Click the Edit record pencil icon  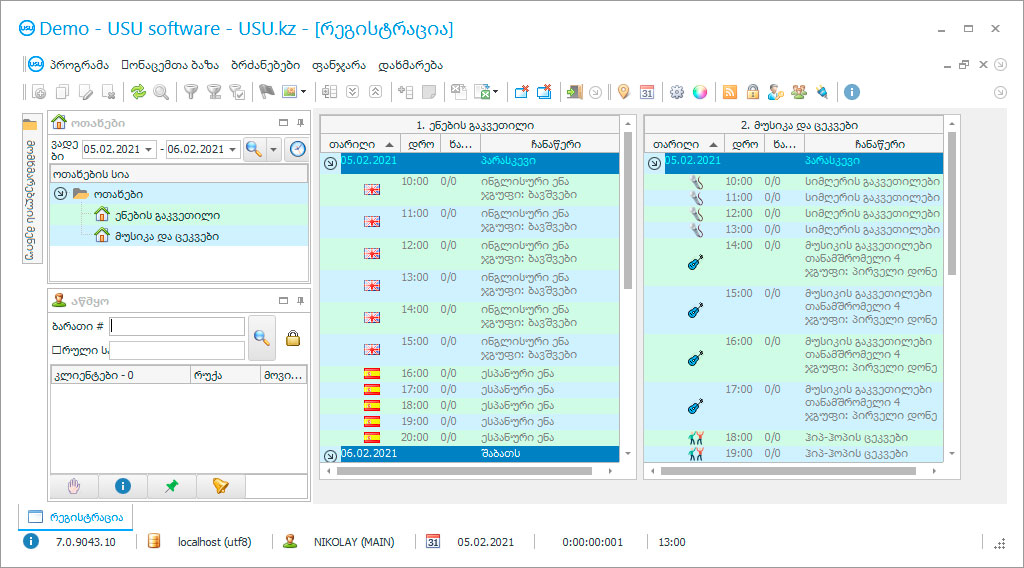click(86, 93)
